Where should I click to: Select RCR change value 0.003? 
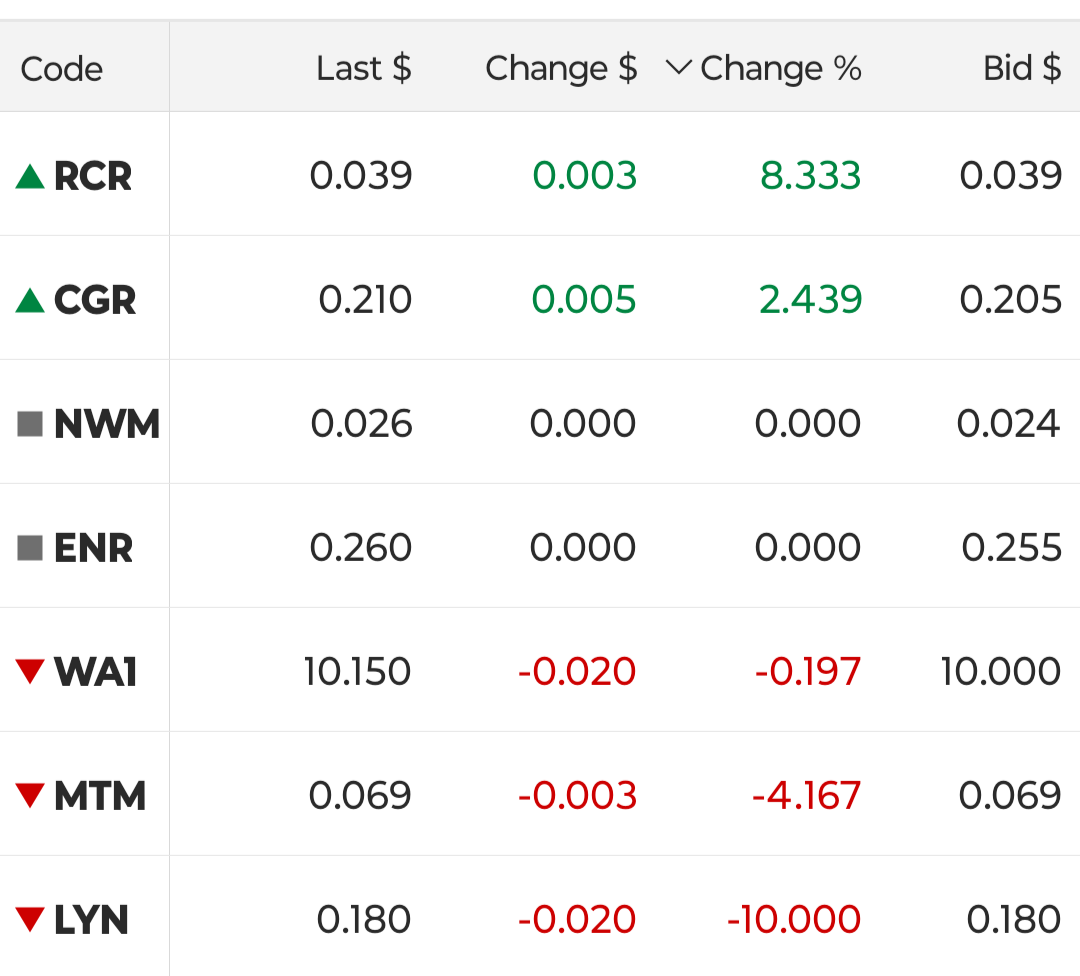[585, 176]
